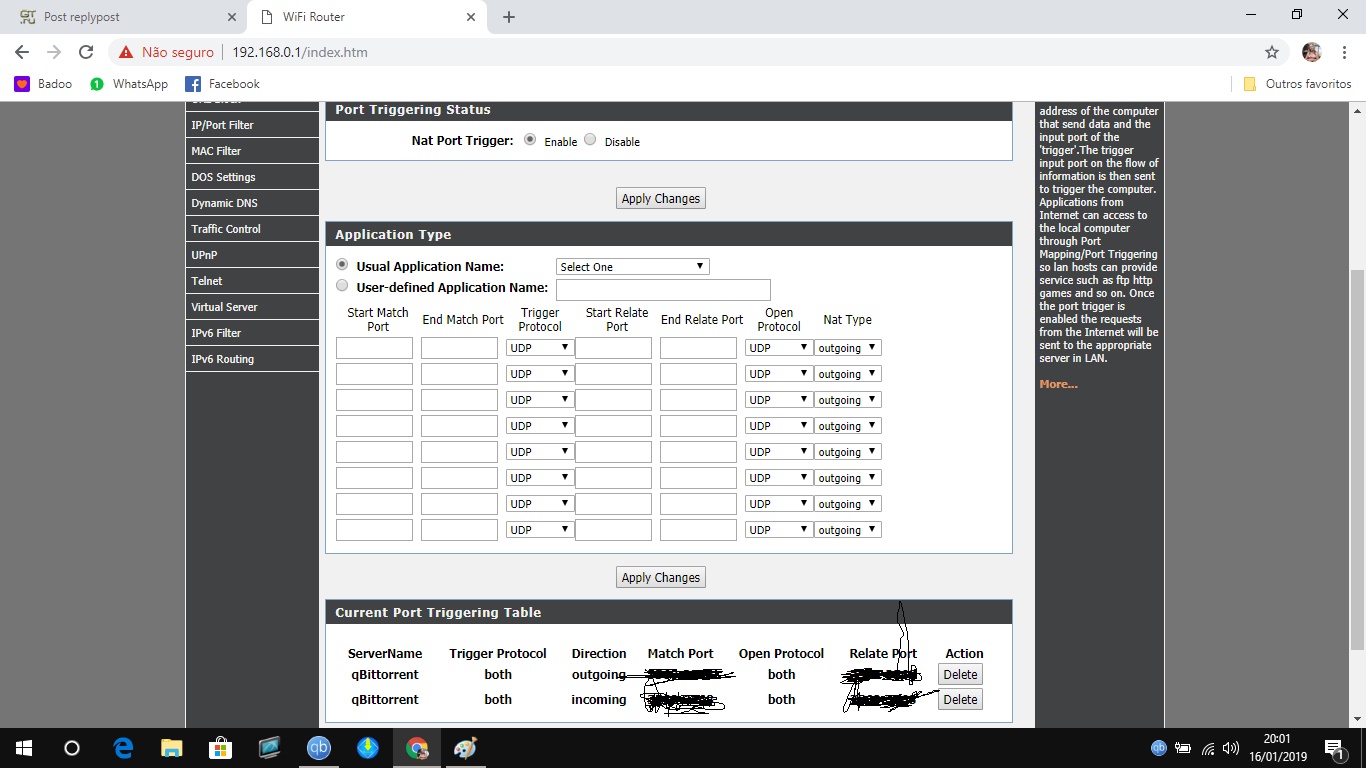1366x768 pixels.
Task: Choose User-defined Application Name option
Action: tap(343, 286)
